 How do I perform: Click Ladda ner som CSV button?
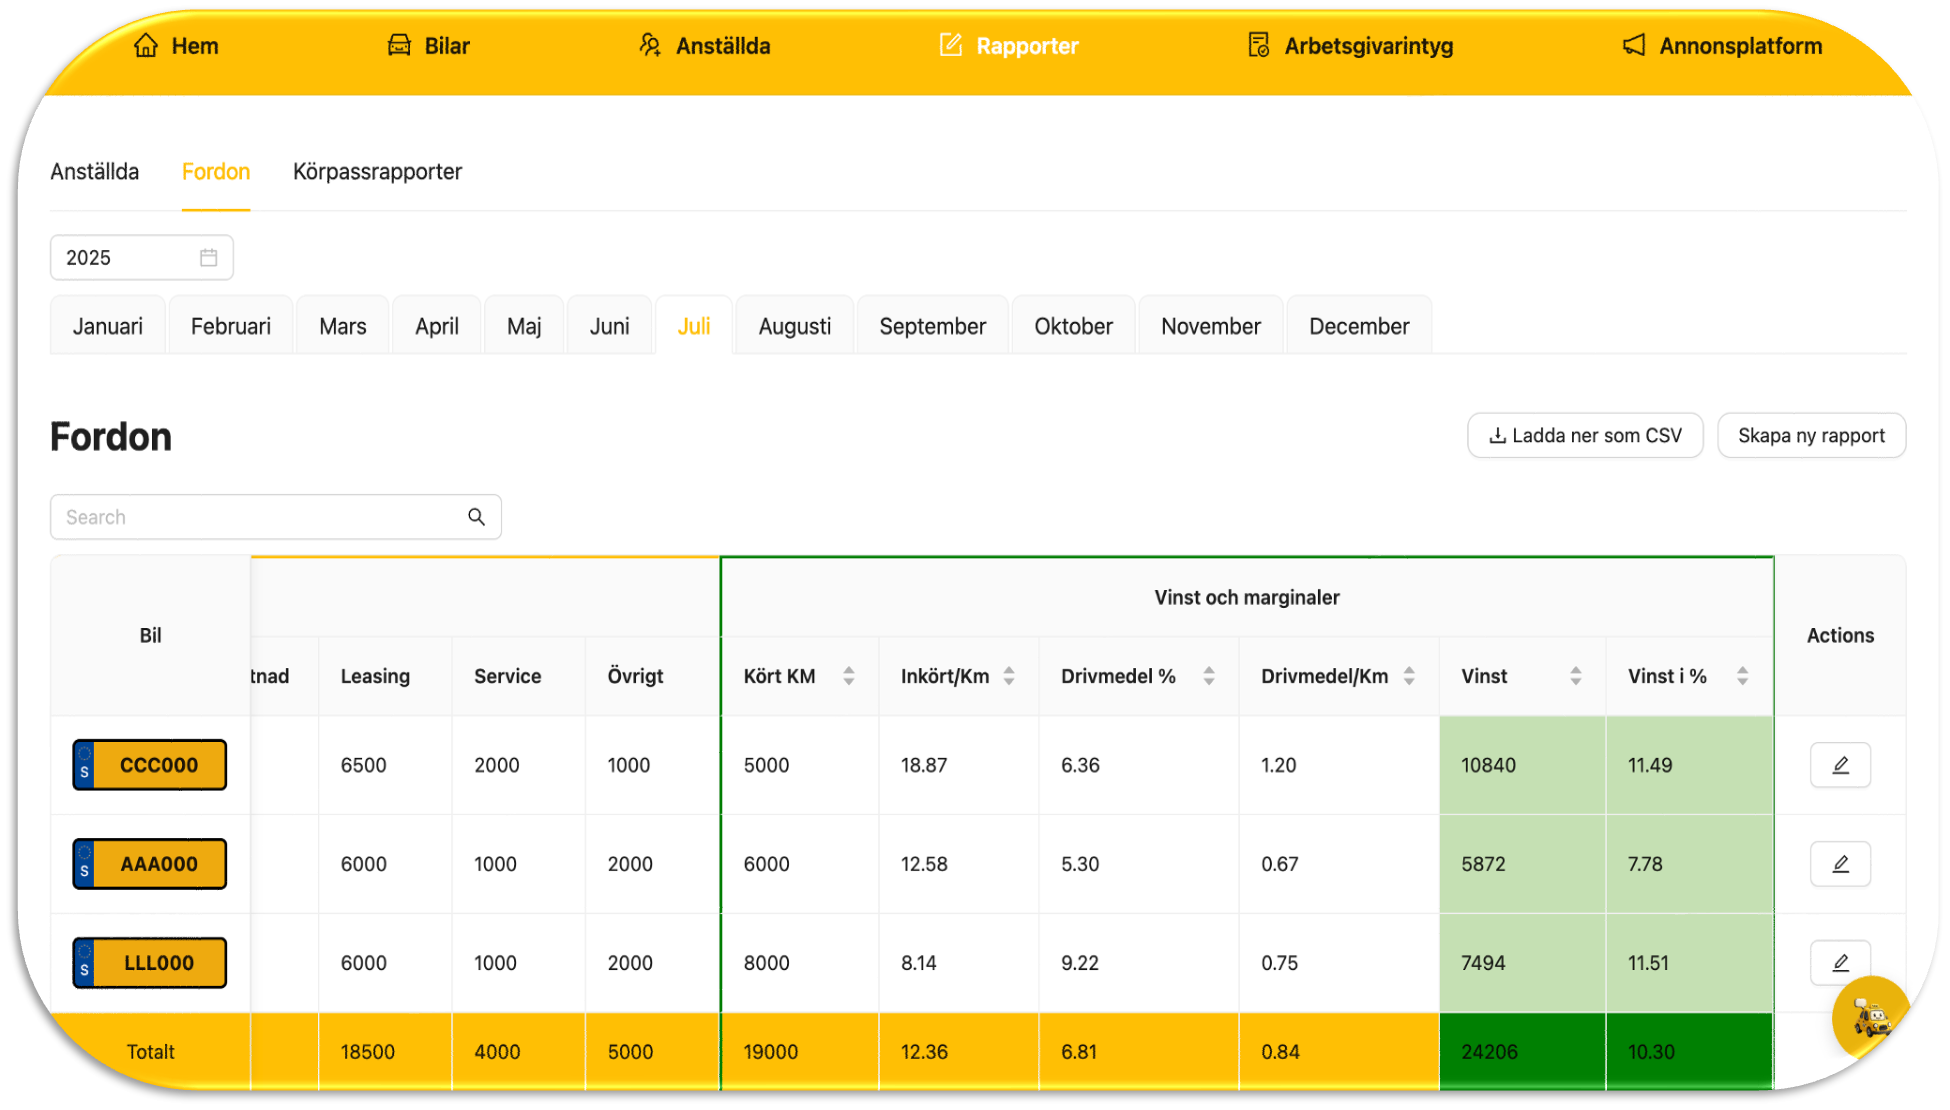pyautogui.click(x=1584, y=436)
